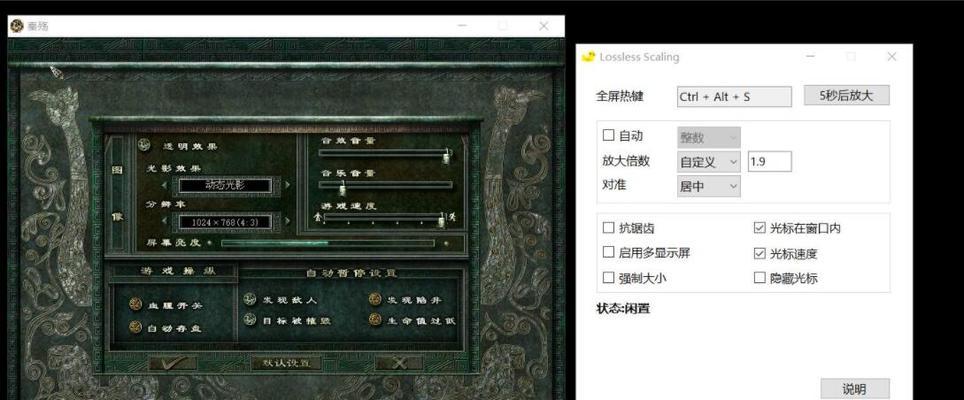This screenshot has height=400, width=964.
Task: Toggle 发现陷阱 auto-pause option
Action: tap(375, 299)
